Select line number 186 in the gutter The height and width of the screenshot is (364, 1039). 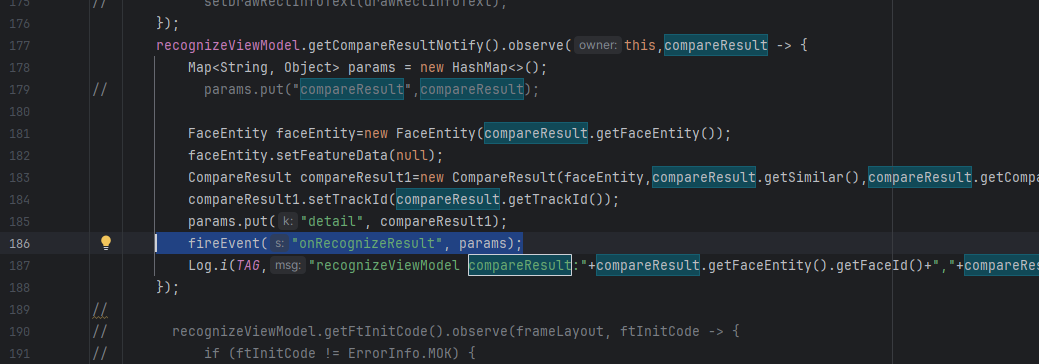pos(21,243)
